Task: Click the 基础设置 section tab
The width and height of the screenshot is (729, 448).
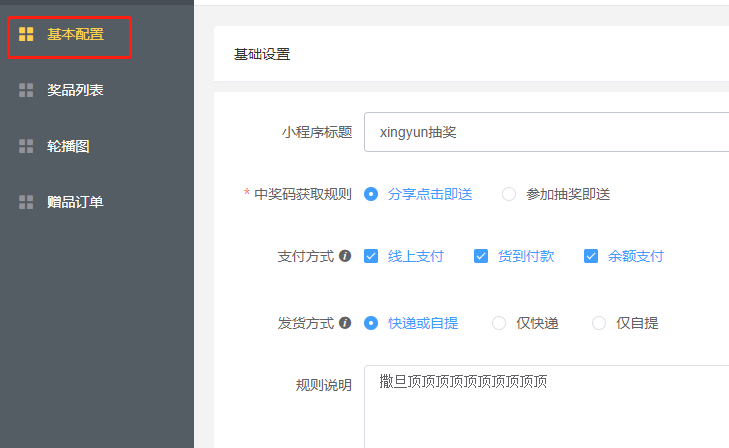Action: click(x=262, y=54)
